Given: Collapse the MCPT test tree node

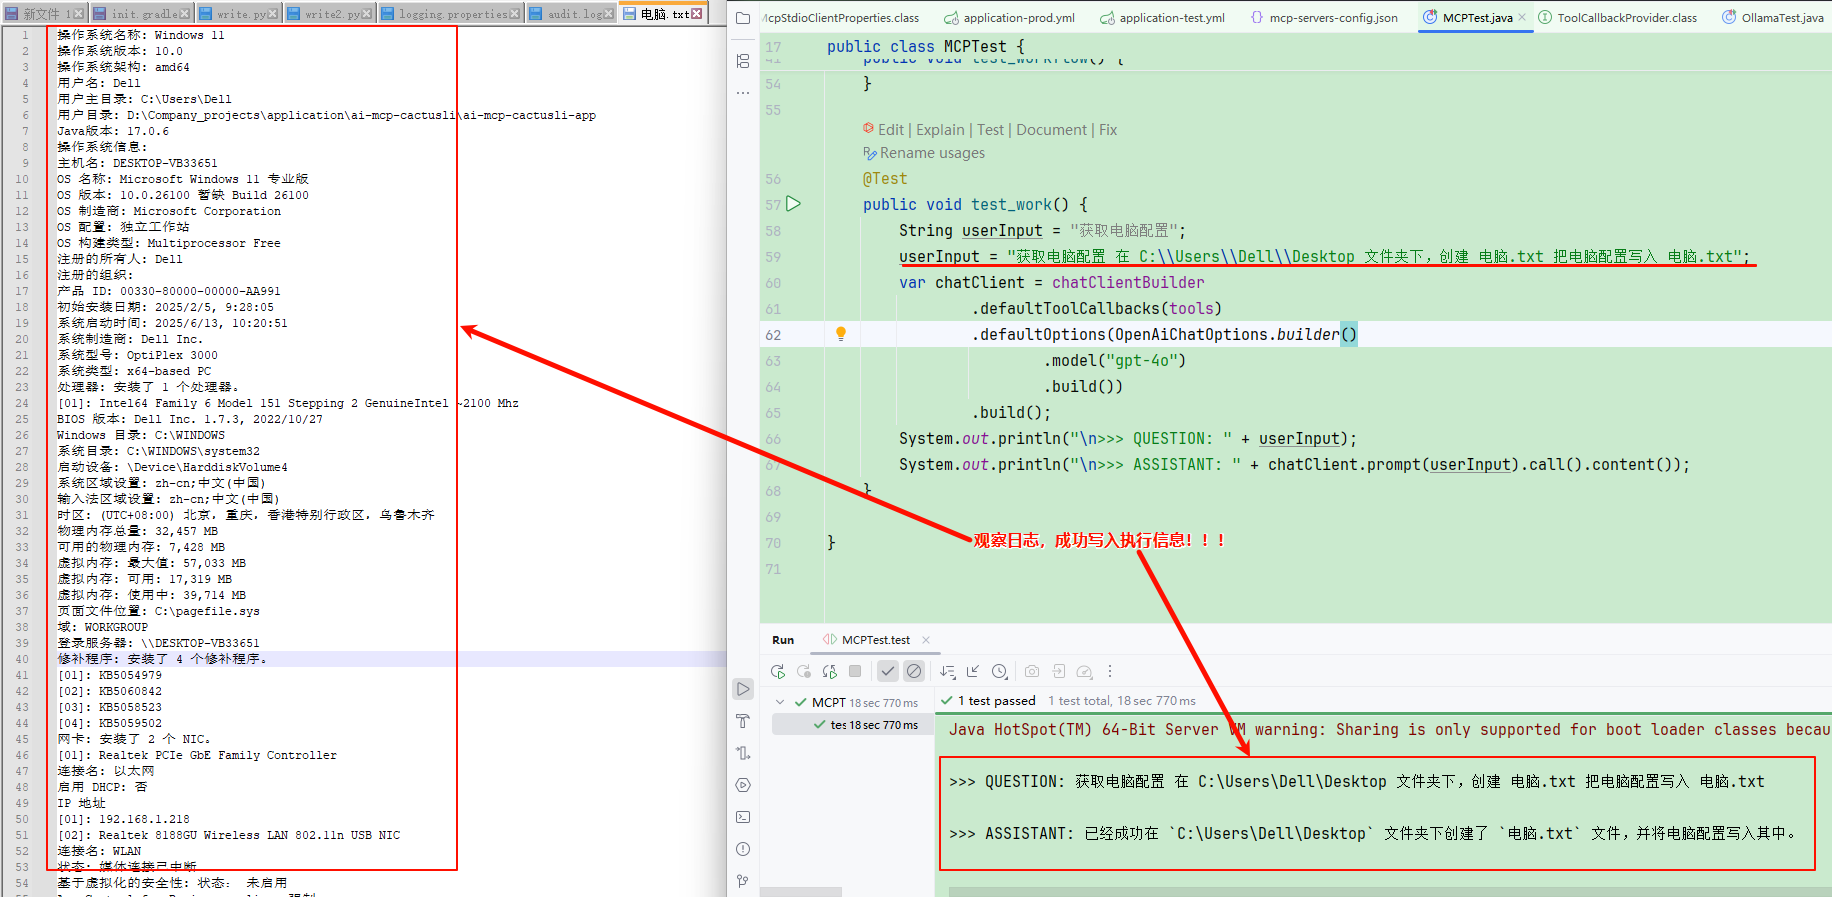Looking at the screenshot, I should (780, 702).
